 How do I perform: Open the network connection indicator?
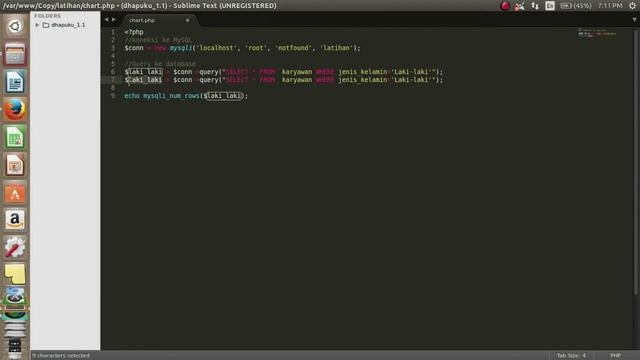(535, 6)
